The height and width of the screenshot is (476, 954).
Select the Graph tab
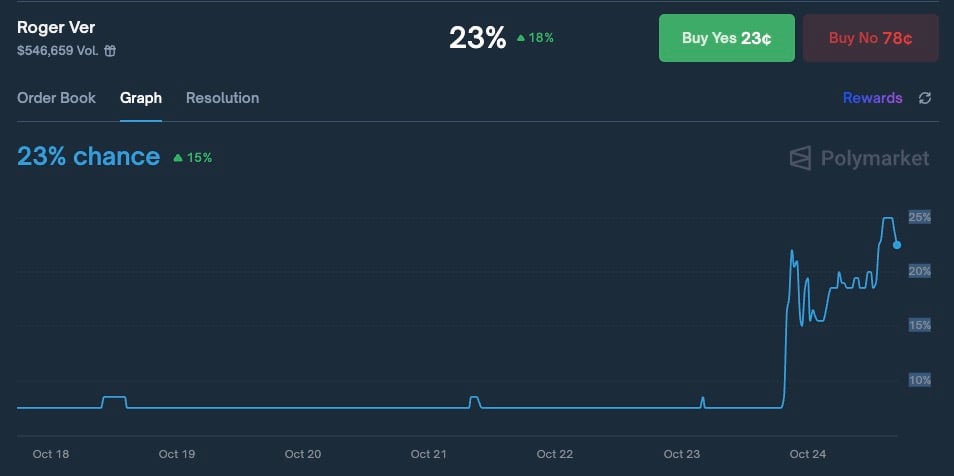(x=141, y=98)
